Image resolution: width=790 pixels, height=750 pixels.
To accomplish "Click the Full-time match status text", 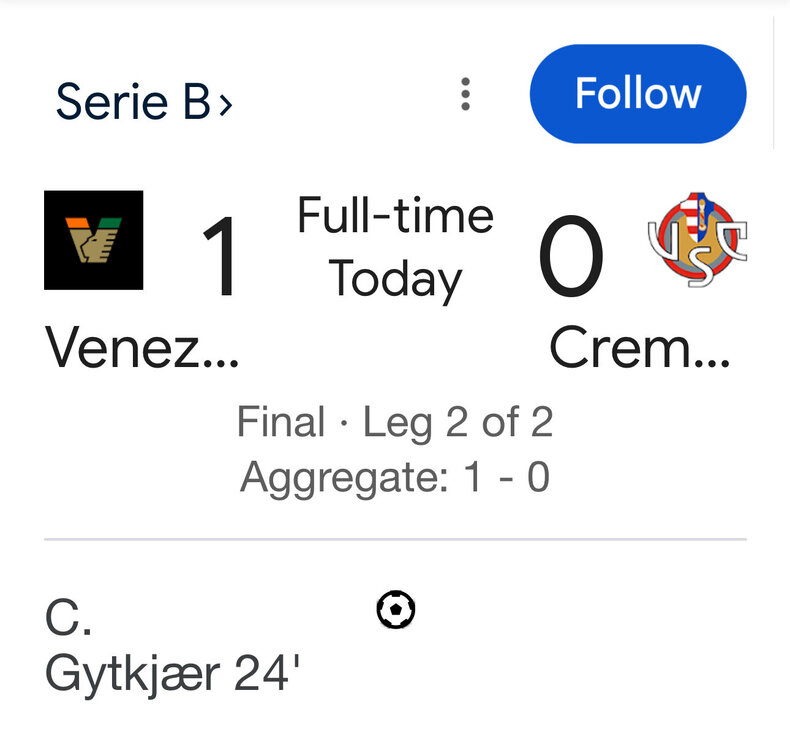I will tap(396, 216).
